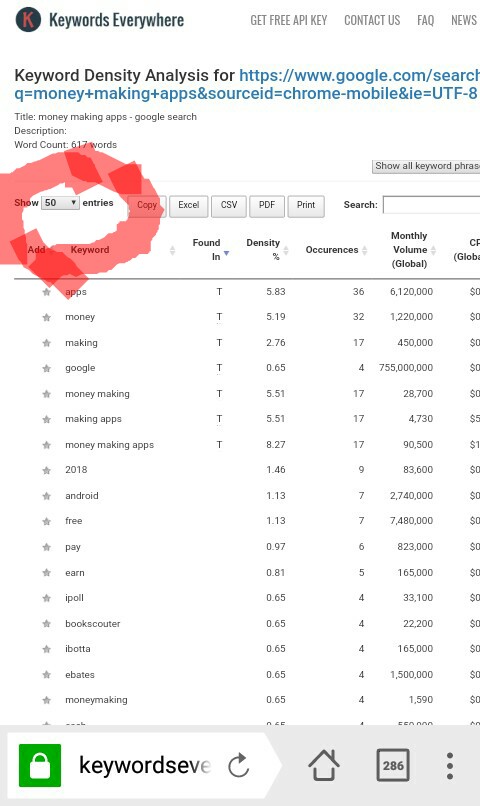Sort by Monthly Volume (Global) column

tap(412, 250)
